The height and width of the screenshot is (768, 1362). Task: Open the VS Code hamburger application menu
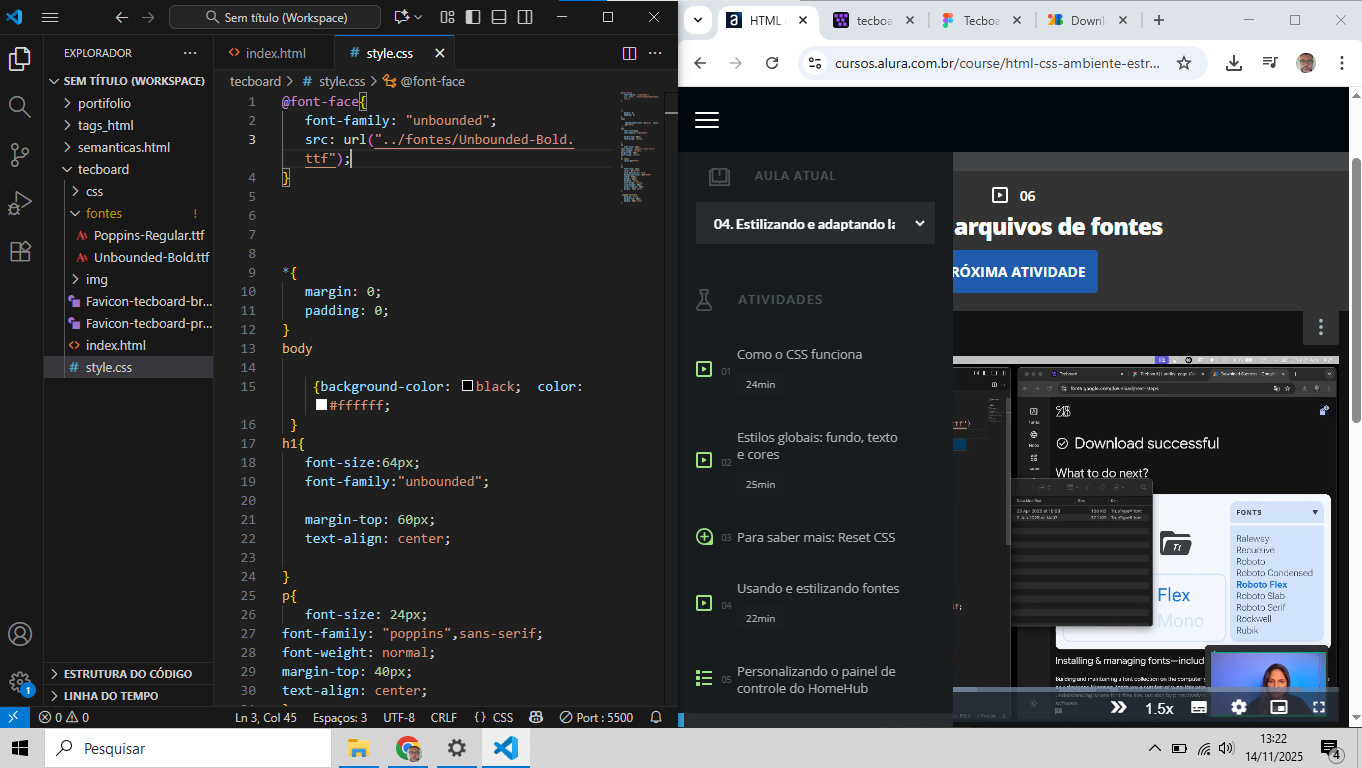pyautogui.click(x=50, y=17)
